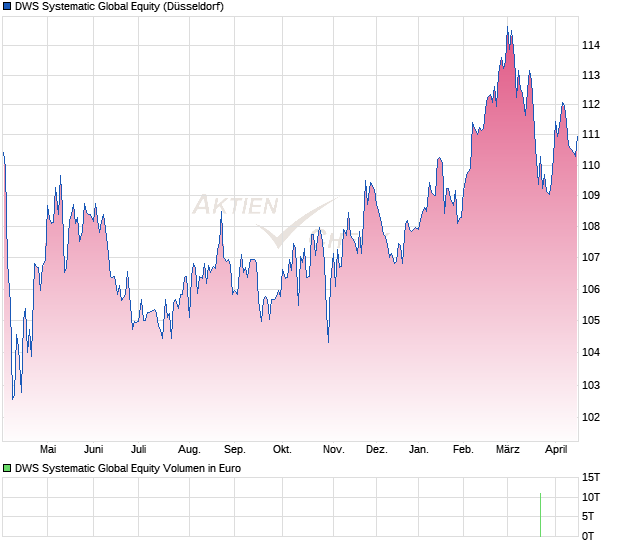
Task: Click the 102 price label on y-axis
Action: 591,417
